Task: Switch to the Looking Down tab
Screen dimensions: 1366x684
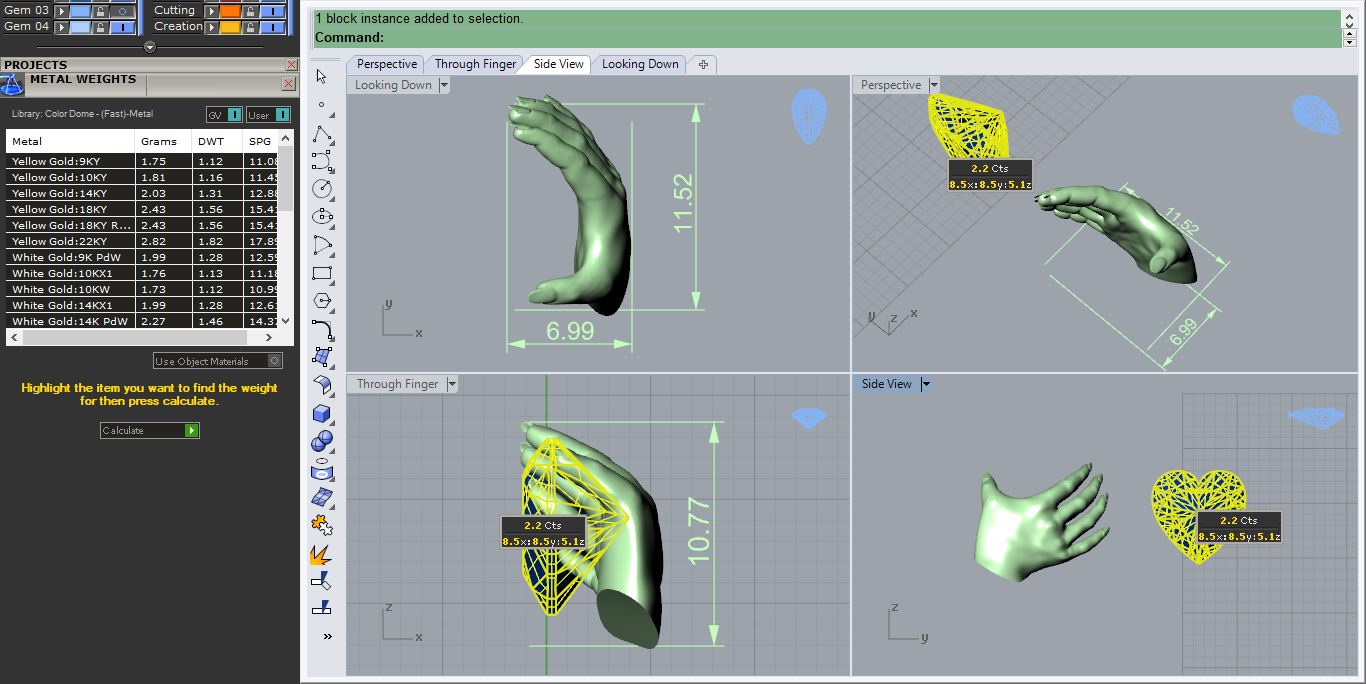Action: coord(640,64)
